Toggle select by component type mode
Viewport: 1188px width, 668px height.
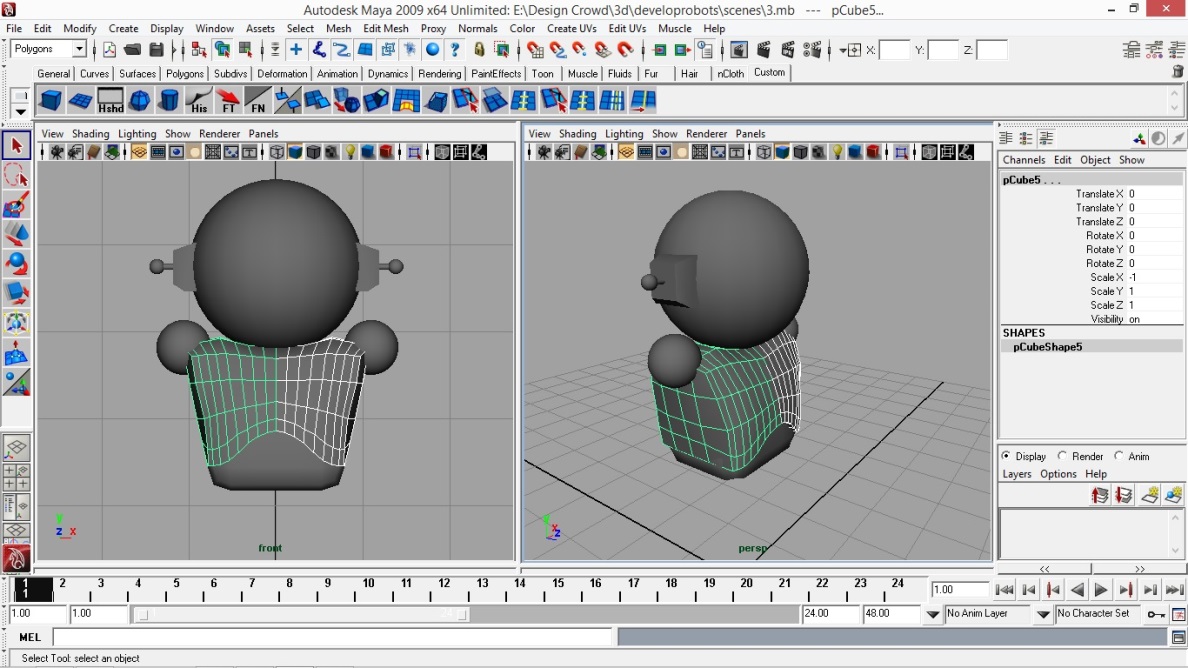(245, 50)
